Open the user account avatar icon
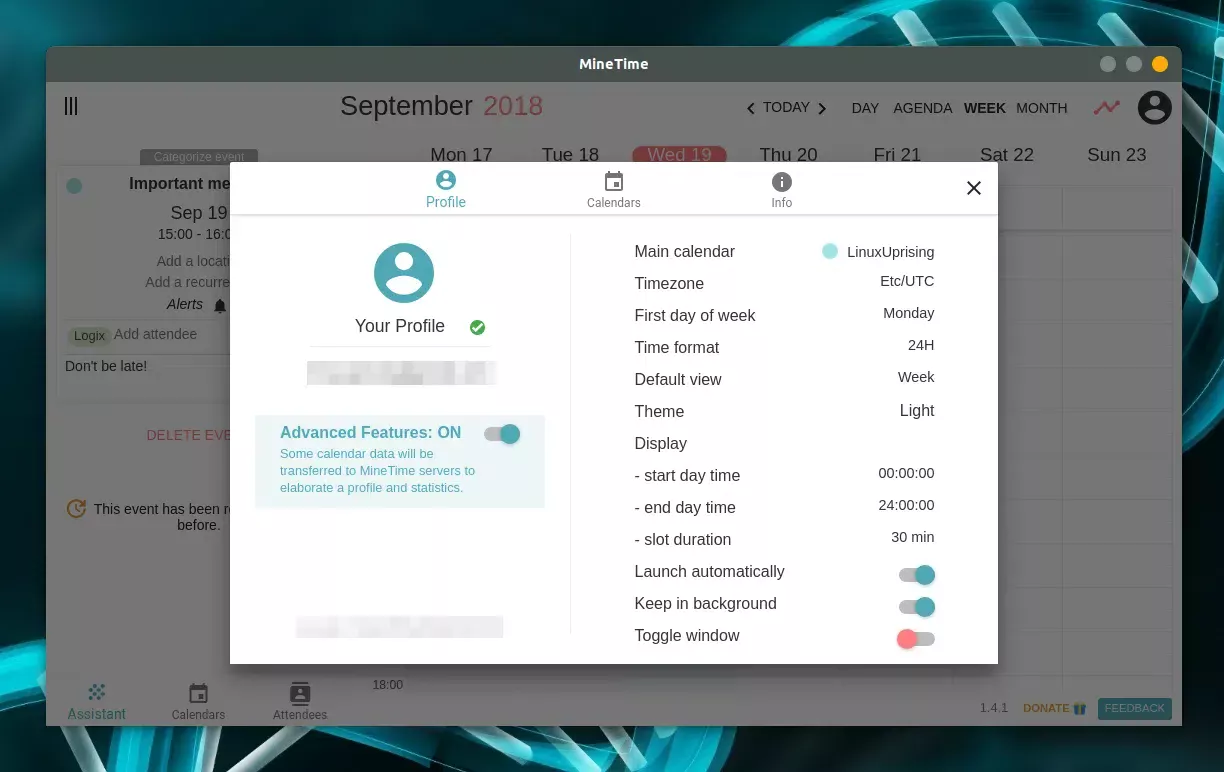Image resolution: width=1224 pixels, height=772 pixels. click(x=1155, y=107)
